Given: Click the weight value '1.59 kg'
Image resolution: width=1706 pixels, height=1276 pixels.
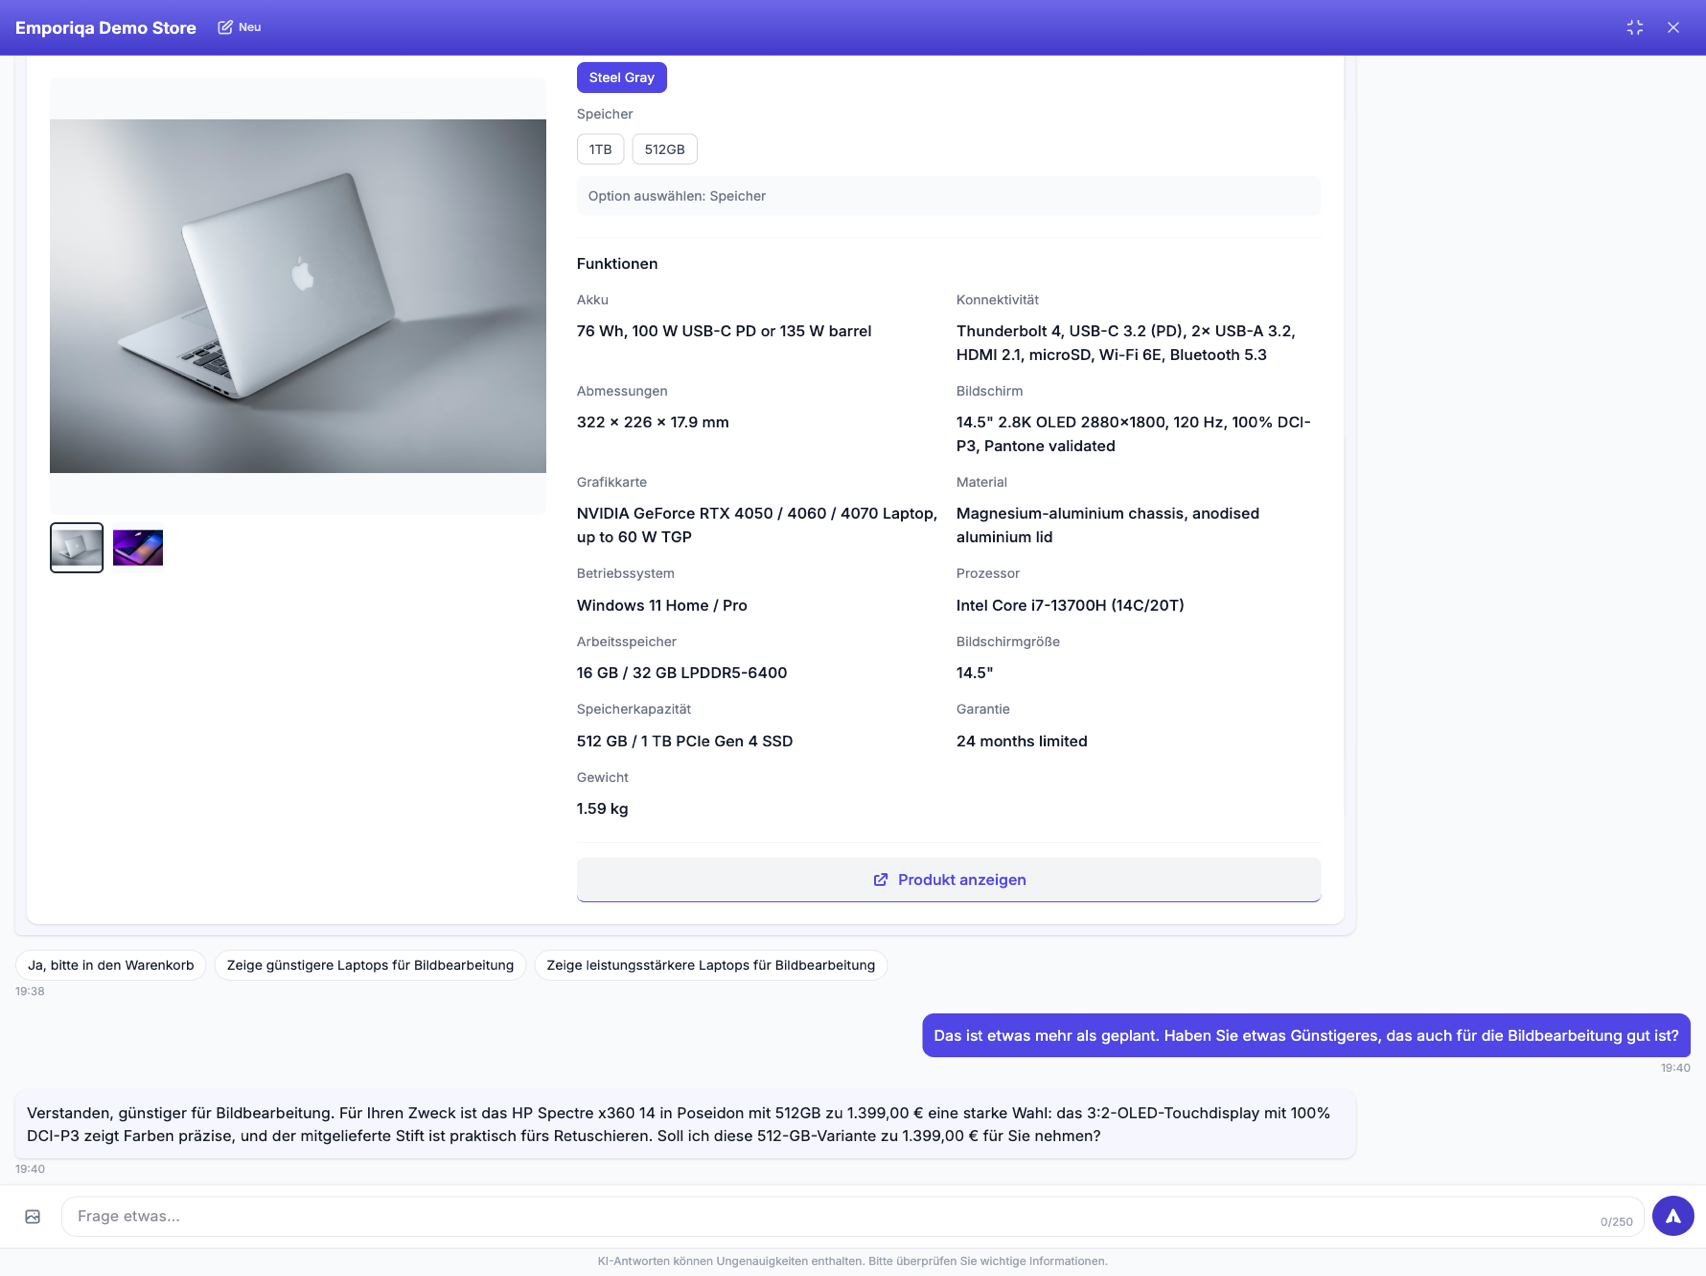Looking at the screenshot, I should [x=602, y=809].
